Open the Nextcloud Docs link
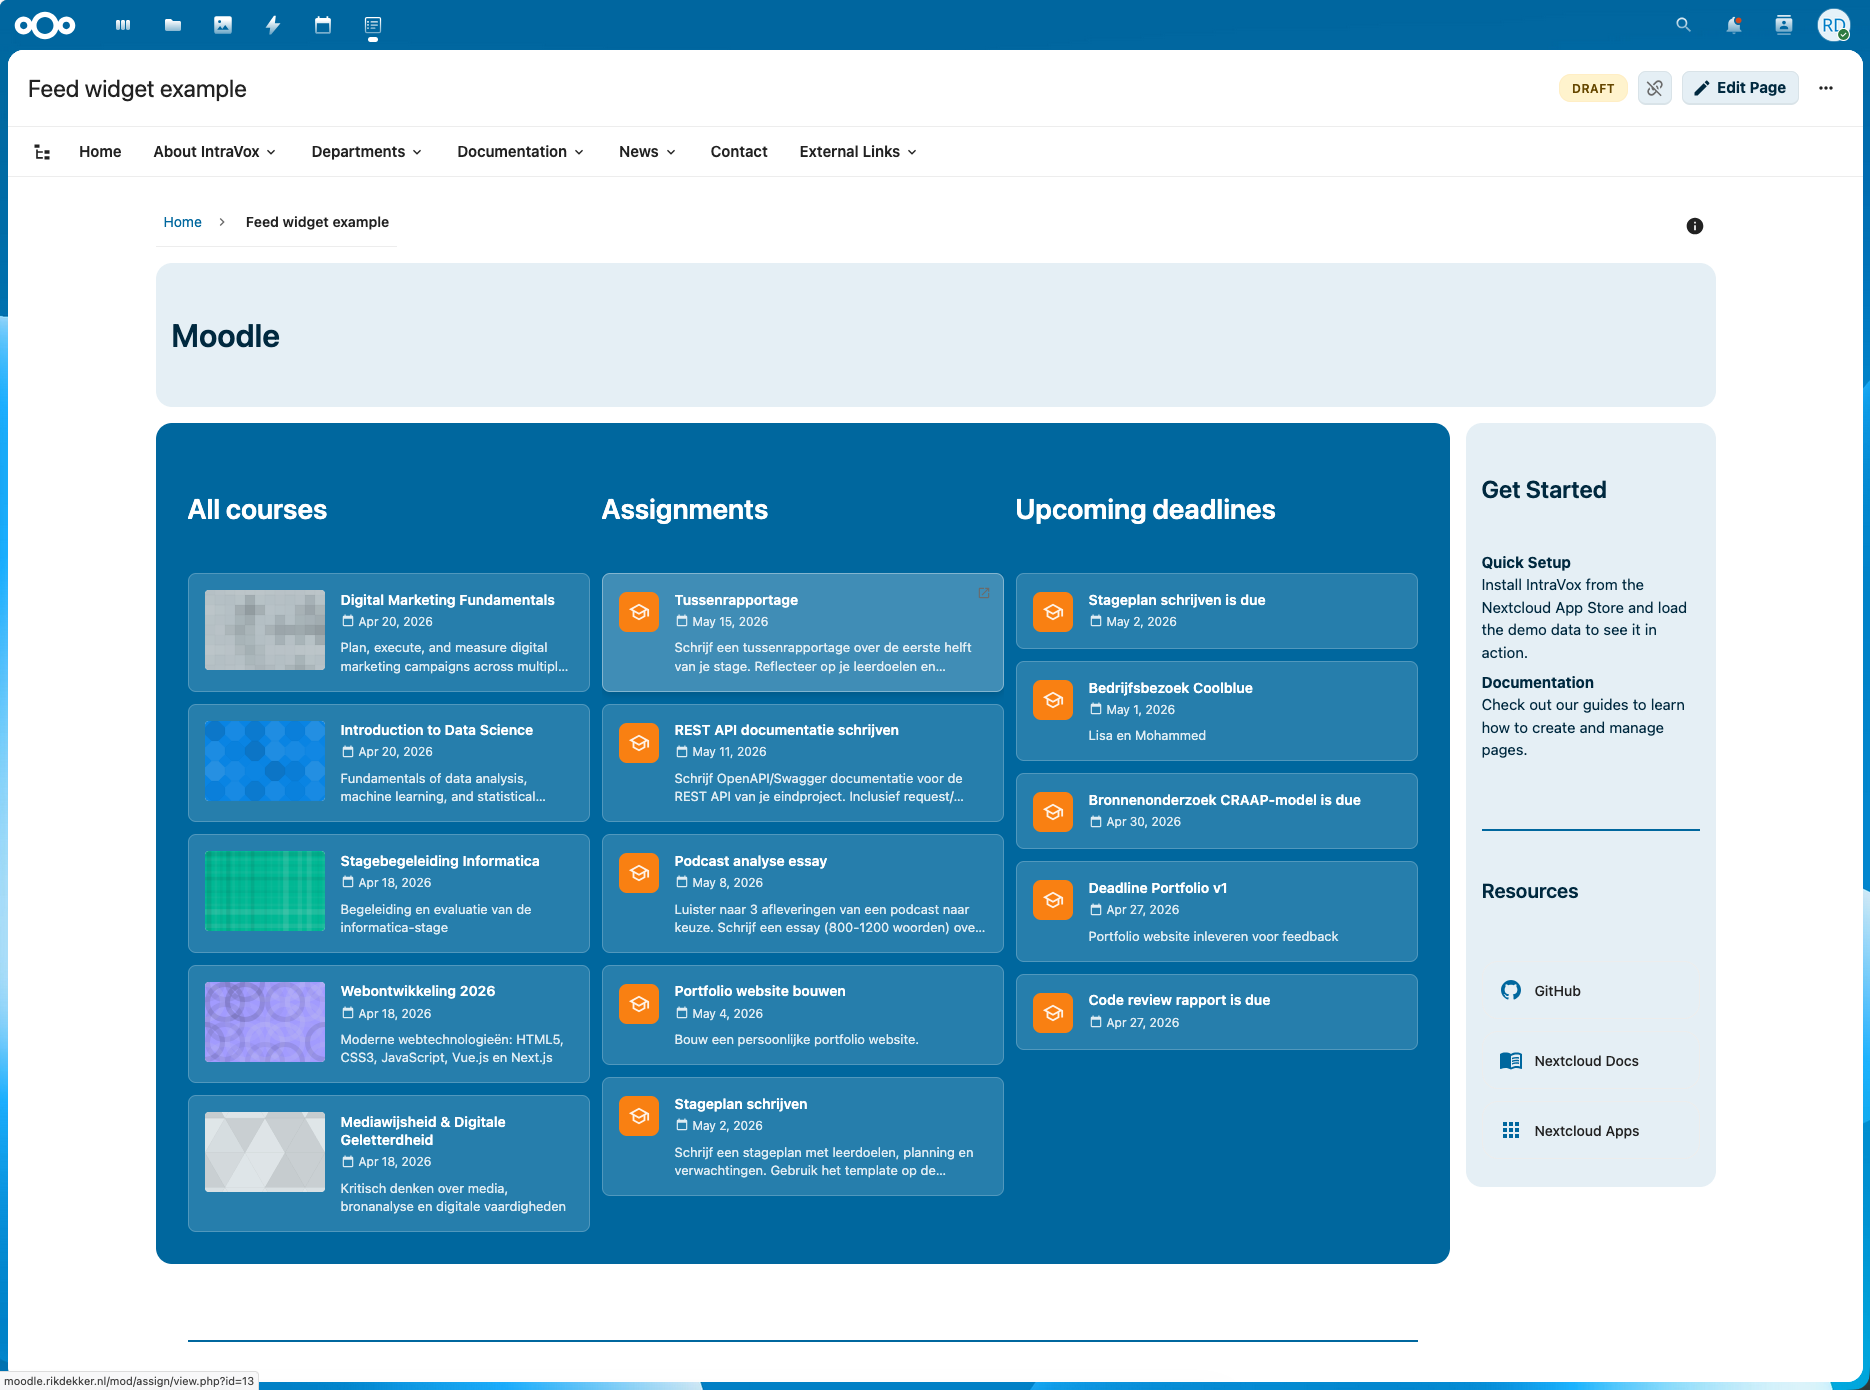Image resolution: width=1870 pixels, height=1390 pixels. [x=1586, y=1061]
